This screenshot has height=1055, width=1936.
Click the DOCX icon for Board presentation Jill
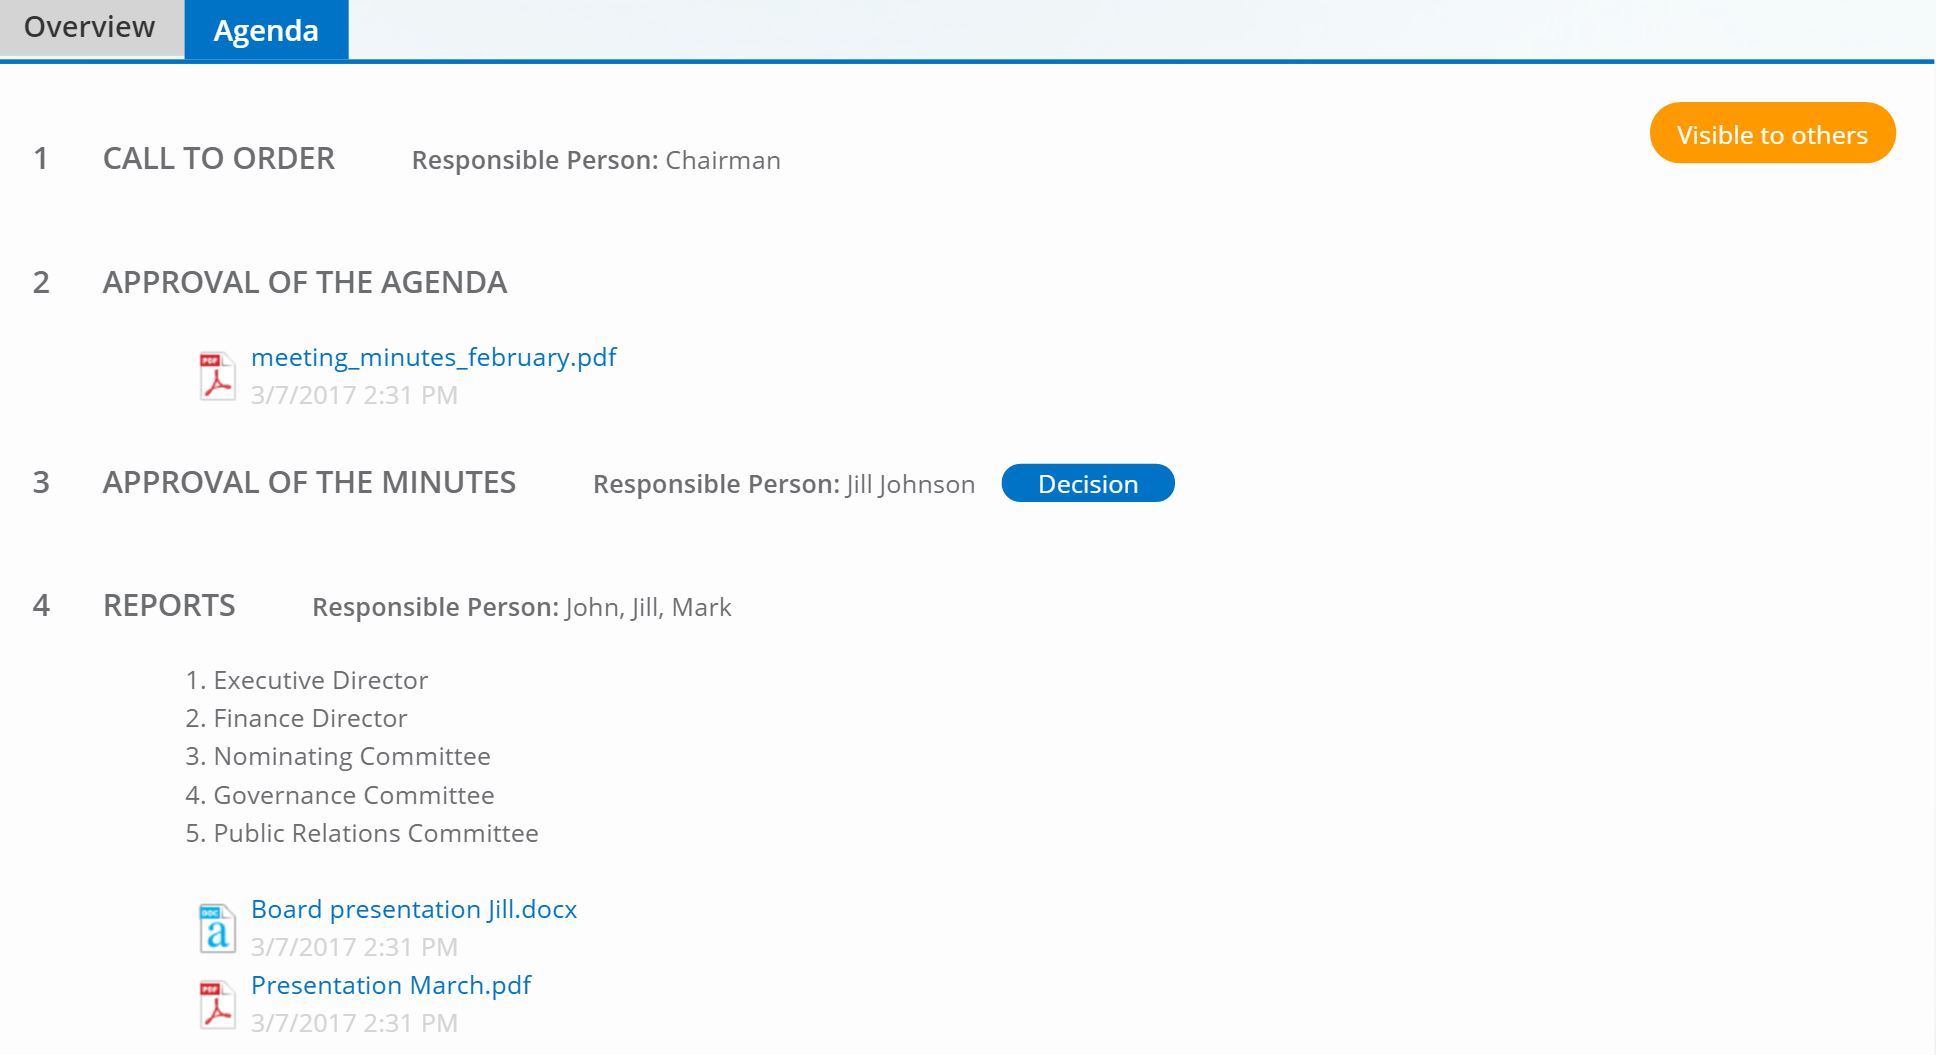(217, 928)
